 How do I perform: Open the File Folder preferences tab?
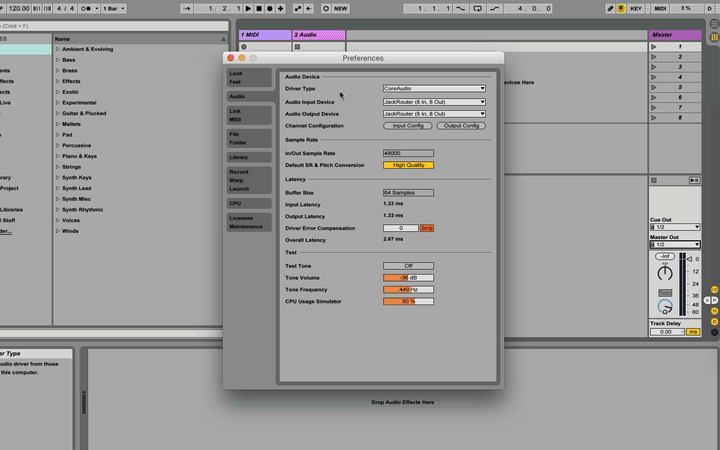249,138
